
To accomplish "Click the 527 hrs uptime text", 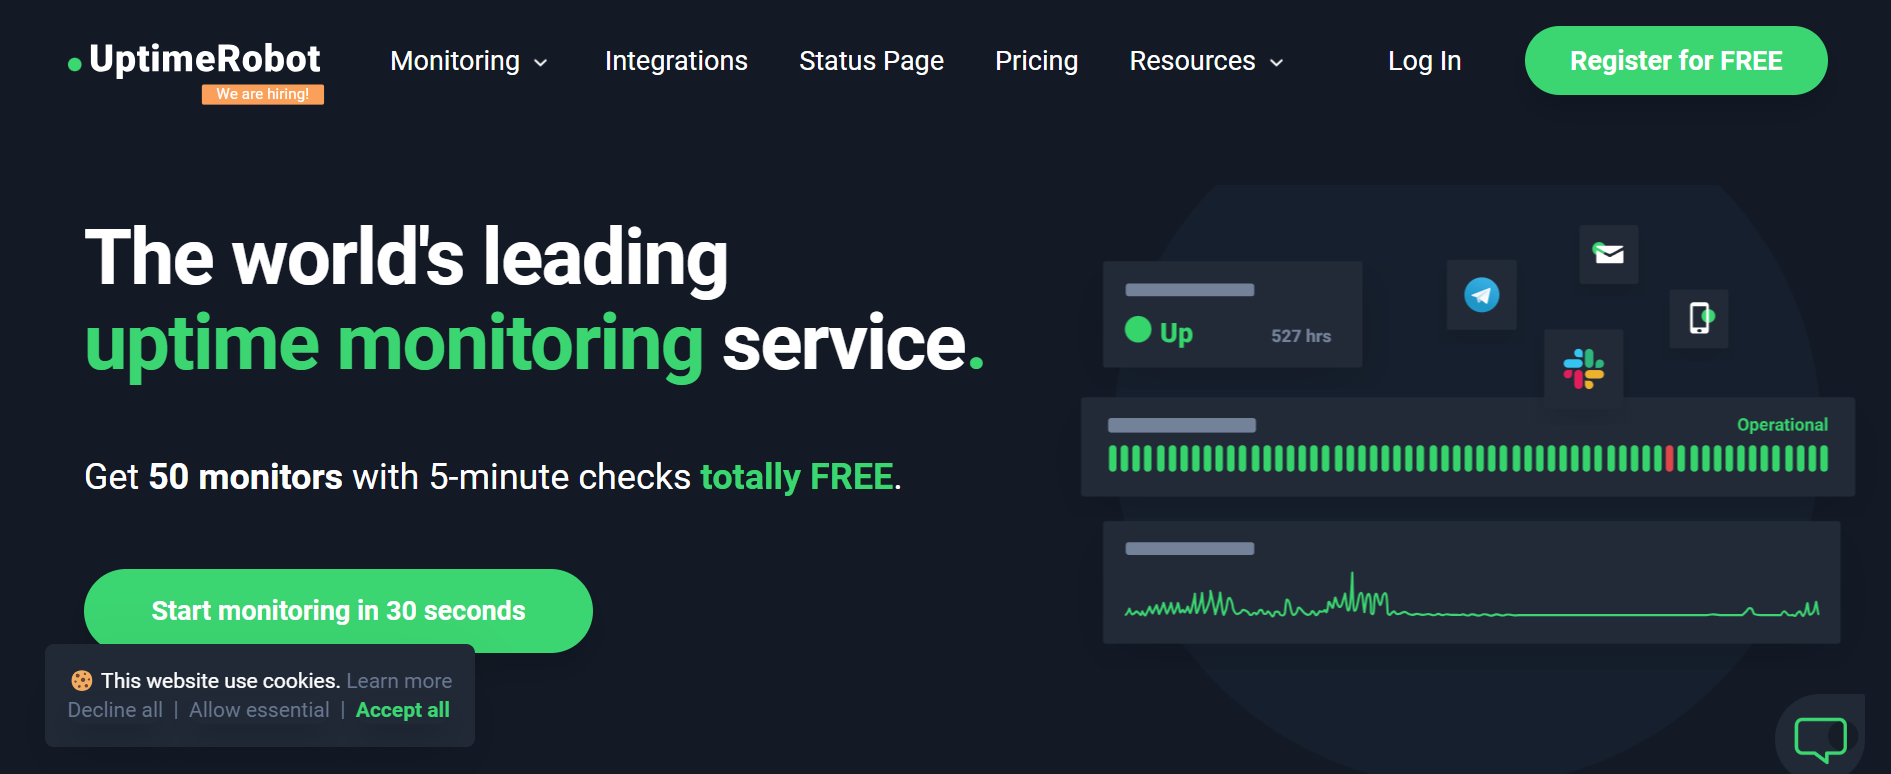I will (1301, 336).
